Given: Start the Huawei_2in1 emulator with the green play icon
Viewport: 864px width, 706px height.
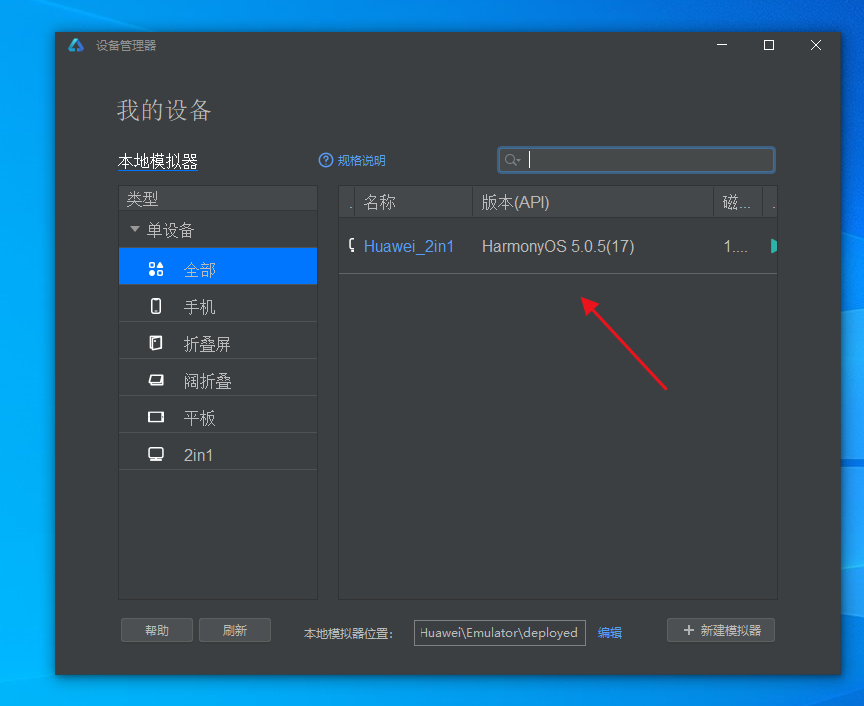Looking at the screenshot, I should pyautogui.click(x=773, y=246).
